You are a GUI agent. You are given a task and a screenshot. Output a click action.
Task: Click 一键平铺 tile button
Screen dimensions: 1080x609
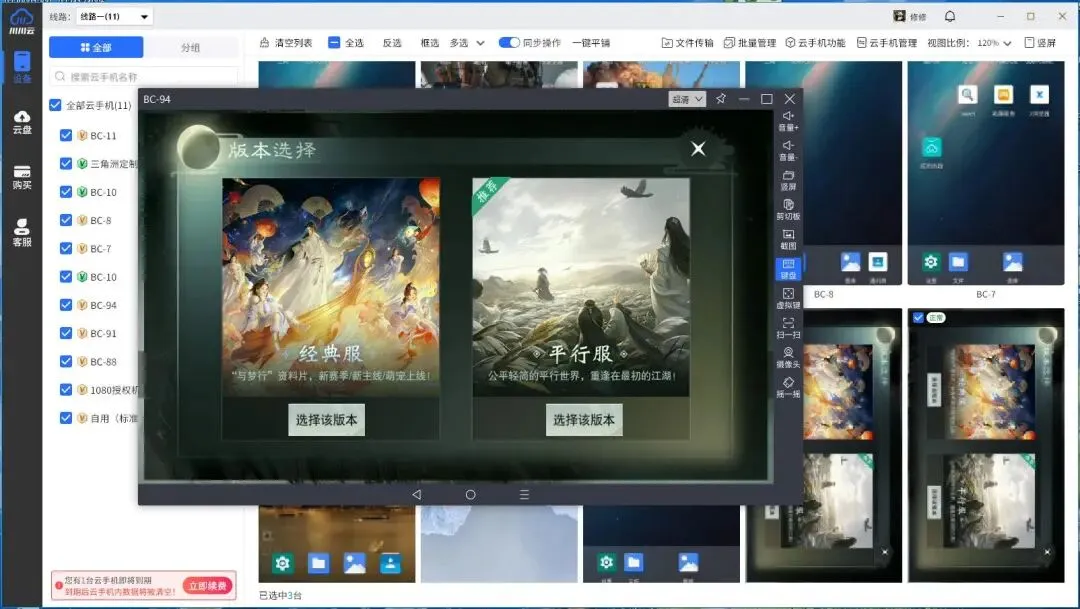[591, 43]
